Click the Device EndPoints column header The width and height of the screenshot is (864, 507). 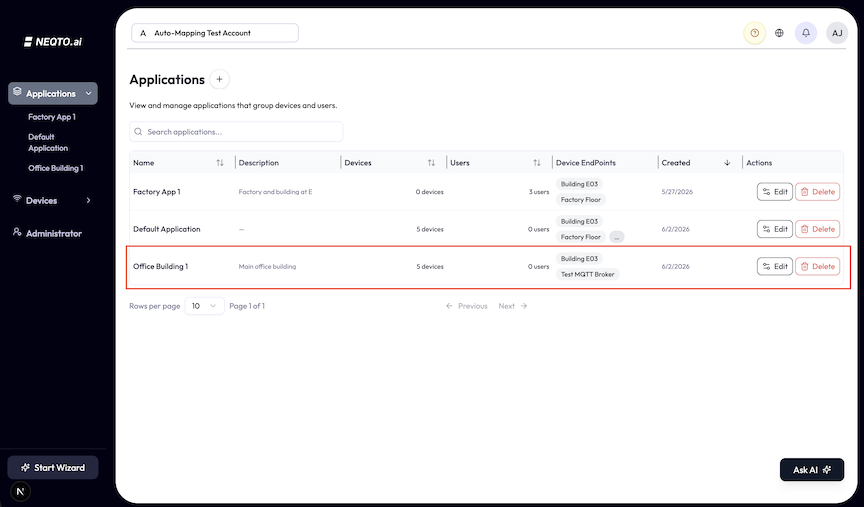(586, 163)
